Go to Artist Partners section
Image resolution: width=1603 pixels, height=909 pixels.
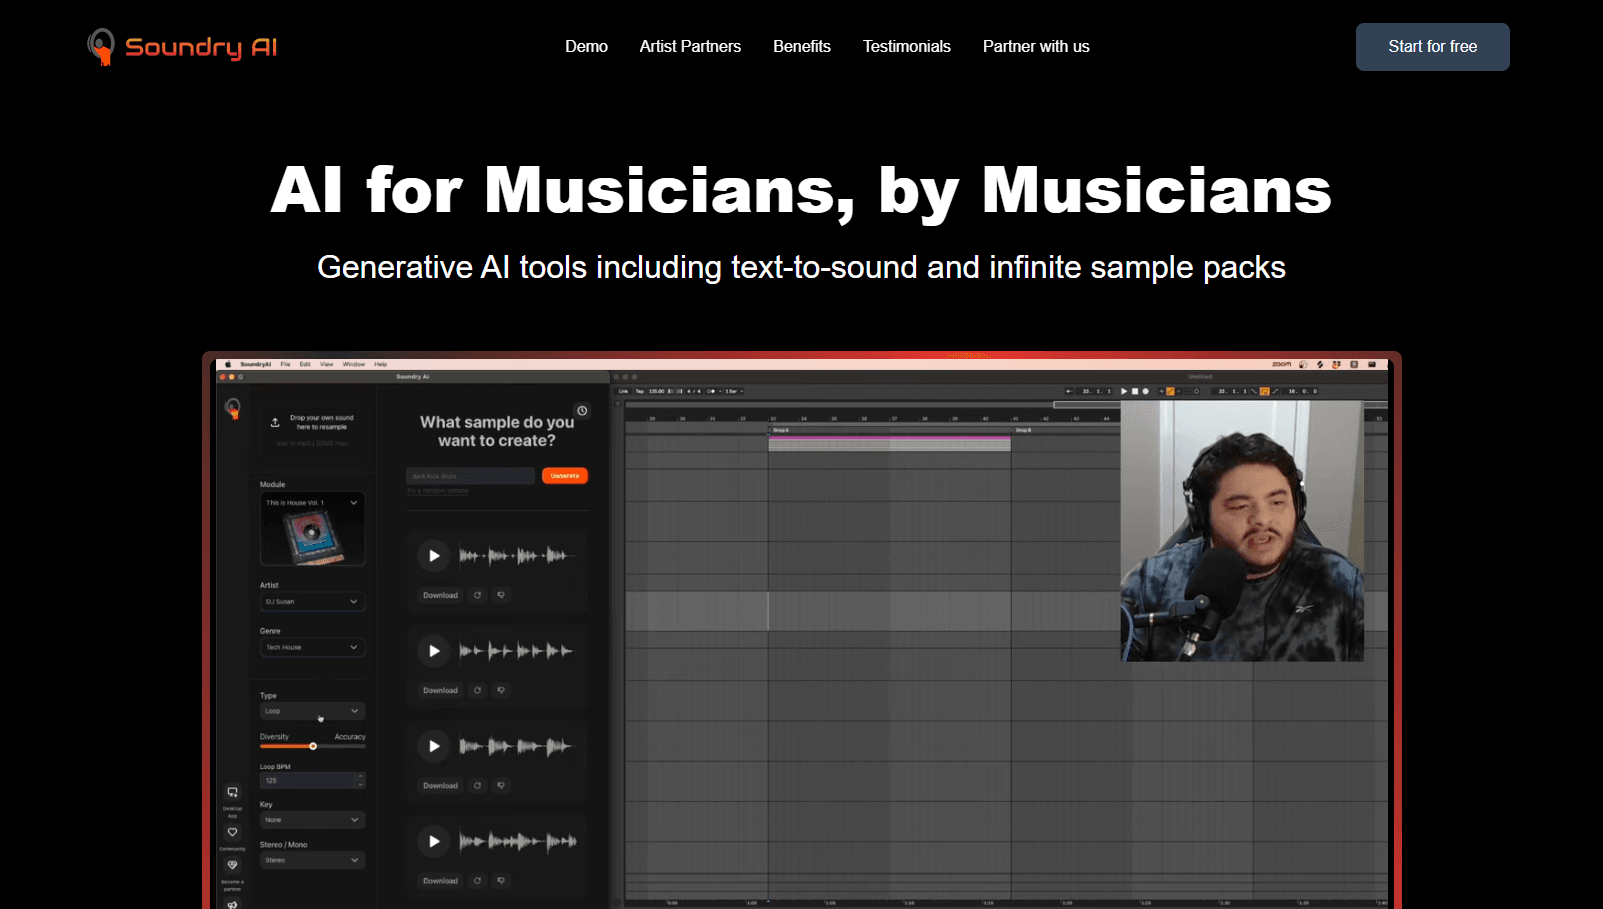(690, 47)
